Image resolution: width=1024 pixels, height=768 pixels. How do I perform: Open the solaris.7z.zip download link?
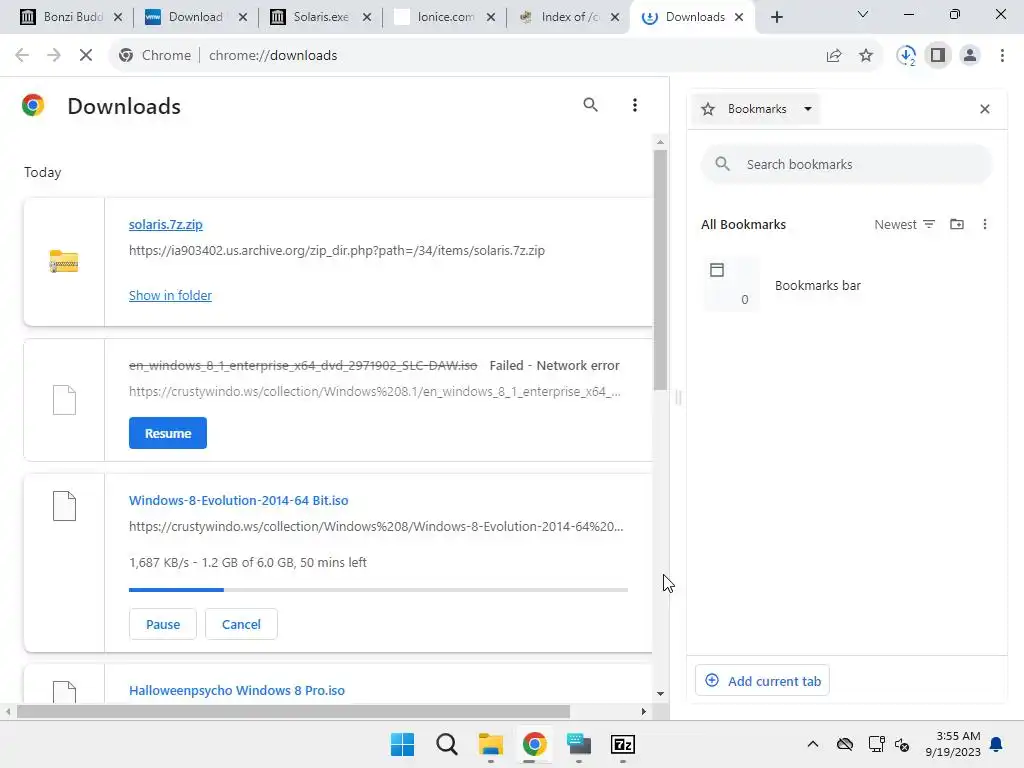pyautogui.click(x=165, y=224)
